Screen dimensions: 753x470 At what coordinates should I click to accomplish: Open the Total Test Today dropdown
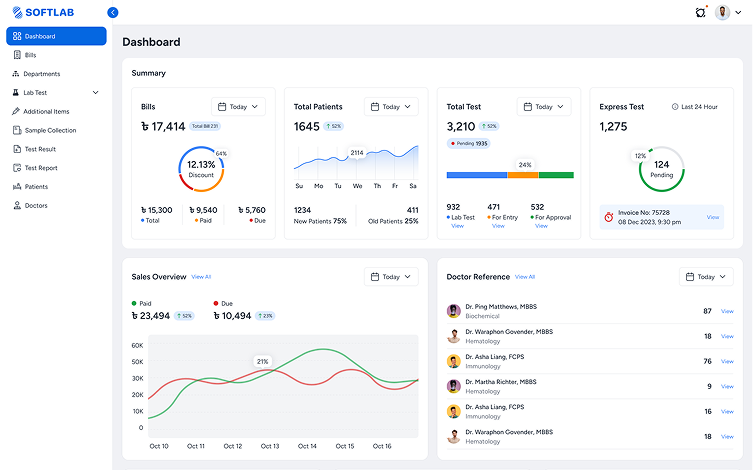544,107
